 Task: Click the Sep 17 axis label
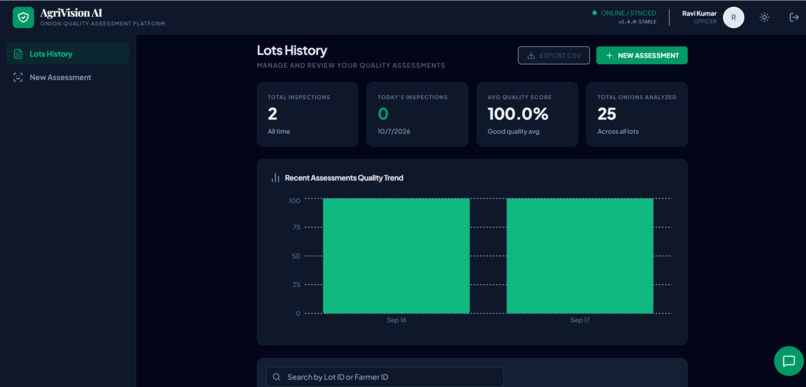tap(580, 320)
